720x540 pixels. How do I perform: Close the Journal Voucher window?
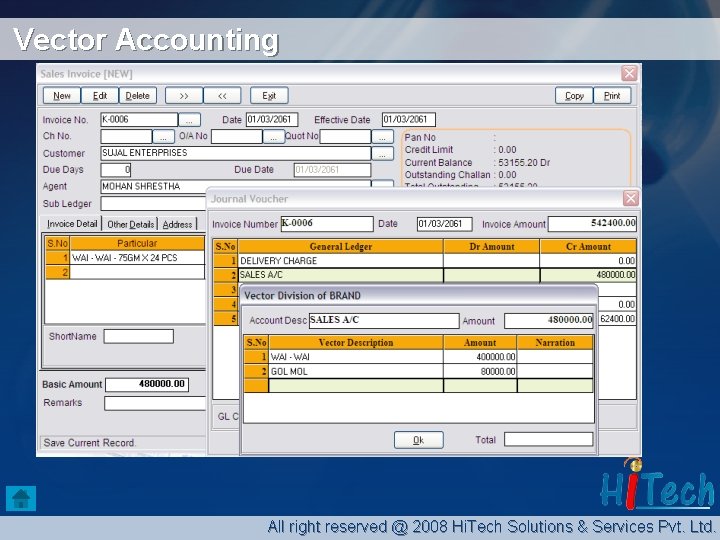pyautogui.click(x=630, y=198)
